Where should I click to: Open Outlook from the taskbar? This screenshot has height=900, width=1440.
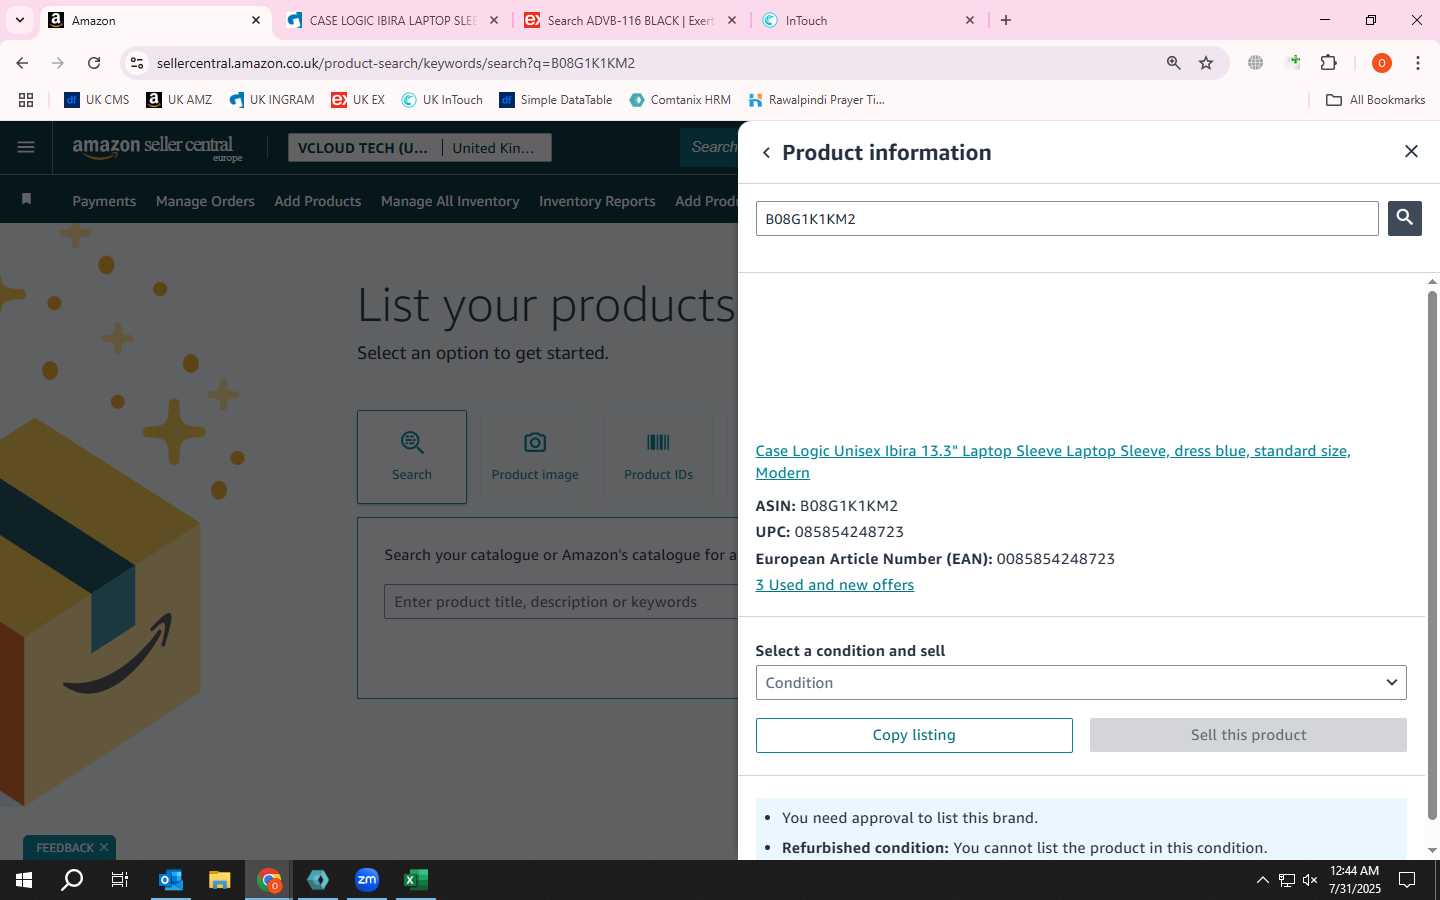pyautogui.click(x=171, y=880)
